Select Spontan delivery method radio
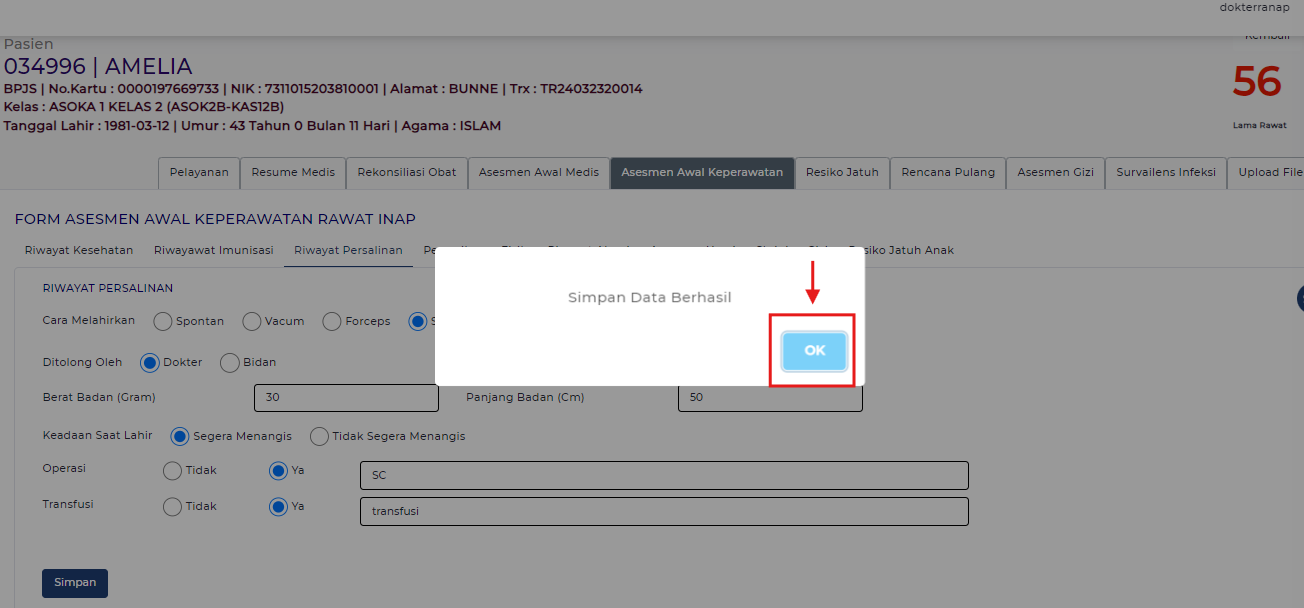The height and width of the screenshot is (608, 1304). [x=163, y=321]
